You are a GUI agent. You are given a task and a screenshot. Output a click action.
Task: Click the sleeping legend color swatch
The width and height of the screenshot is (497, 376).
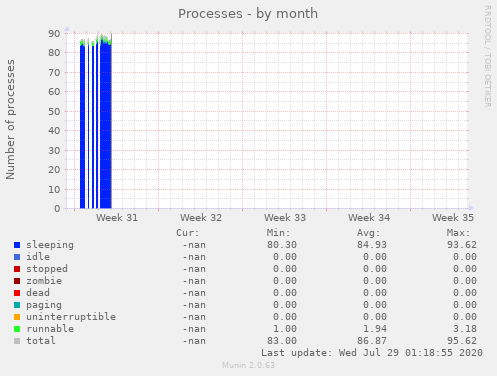click(17, 245)
